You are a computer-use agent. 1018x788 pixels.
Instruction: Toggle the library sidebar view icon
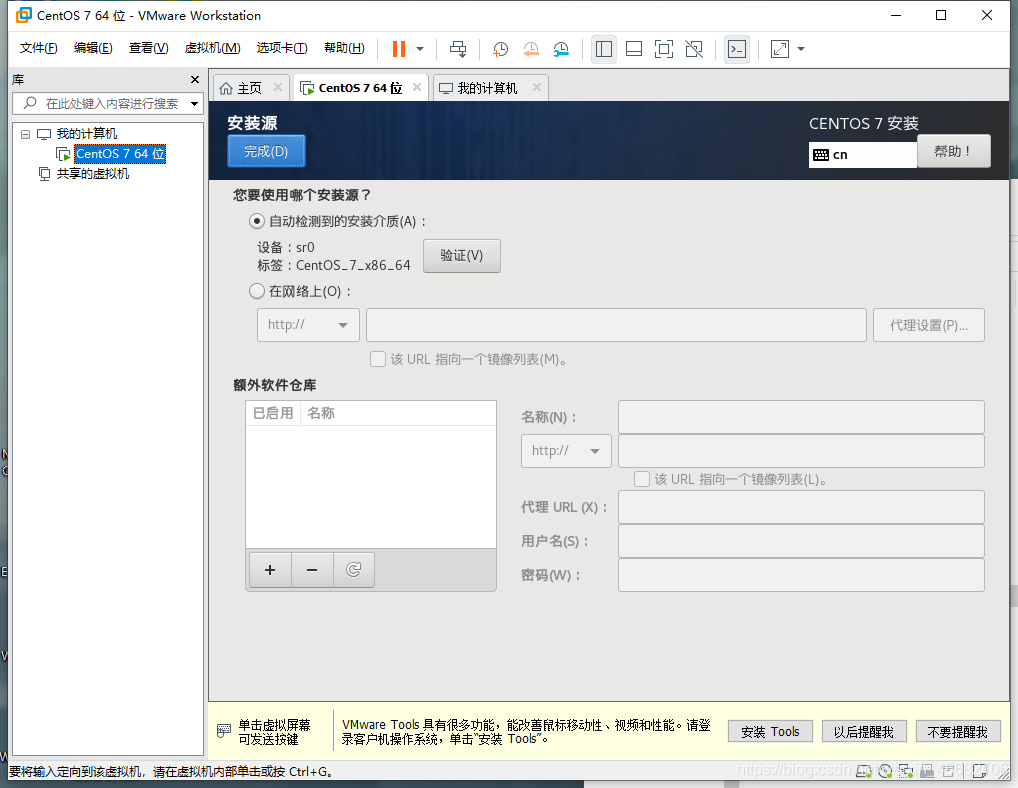click(604, 49)
